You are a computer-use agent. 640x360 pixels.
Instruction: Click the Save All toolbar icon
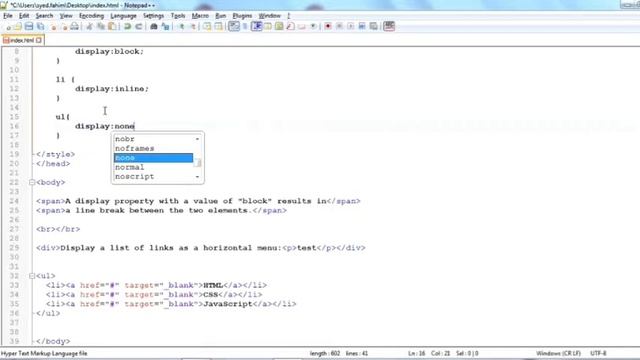coord(40,27)
